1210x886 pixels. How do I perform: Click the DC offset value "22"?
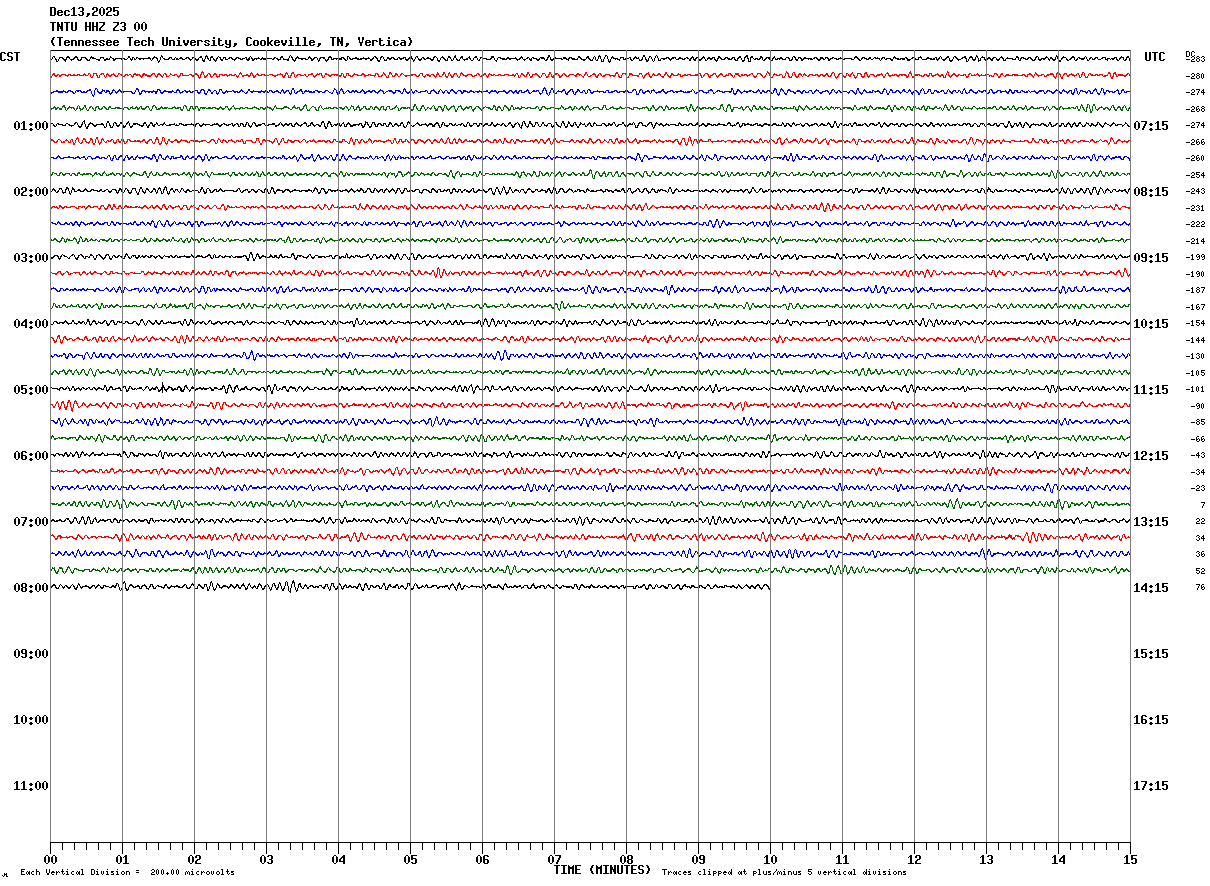(x=1200, y=522)
